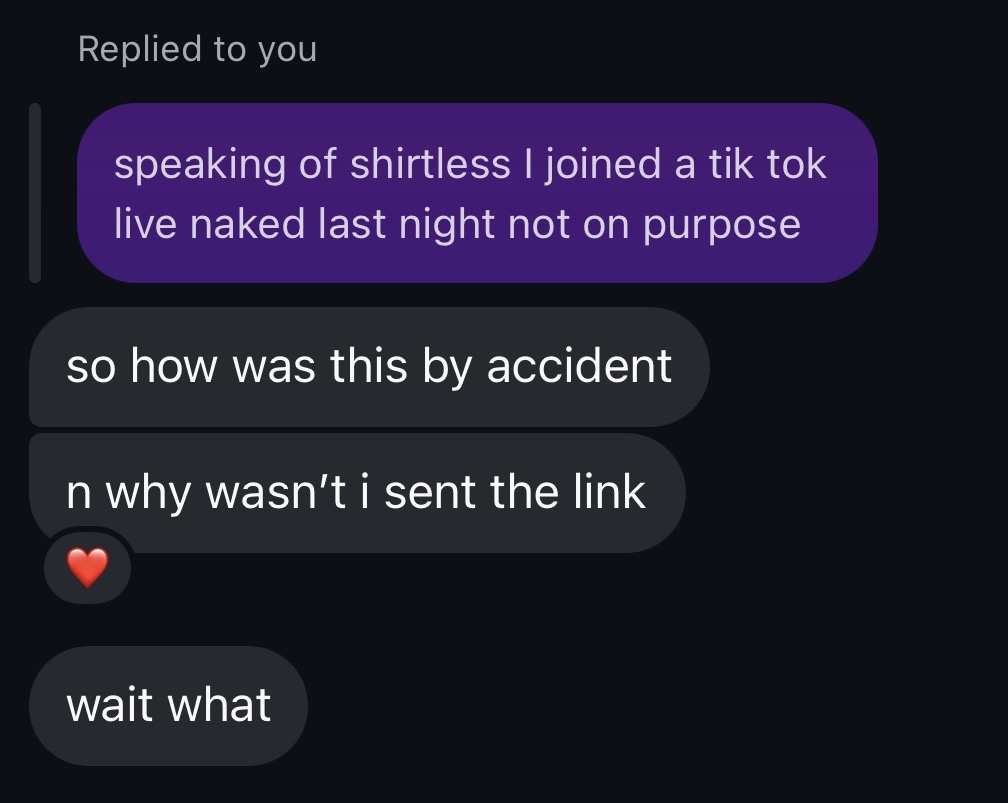
Task: Click the word "naked" in the quoted reply
Action: coord(249,223)
